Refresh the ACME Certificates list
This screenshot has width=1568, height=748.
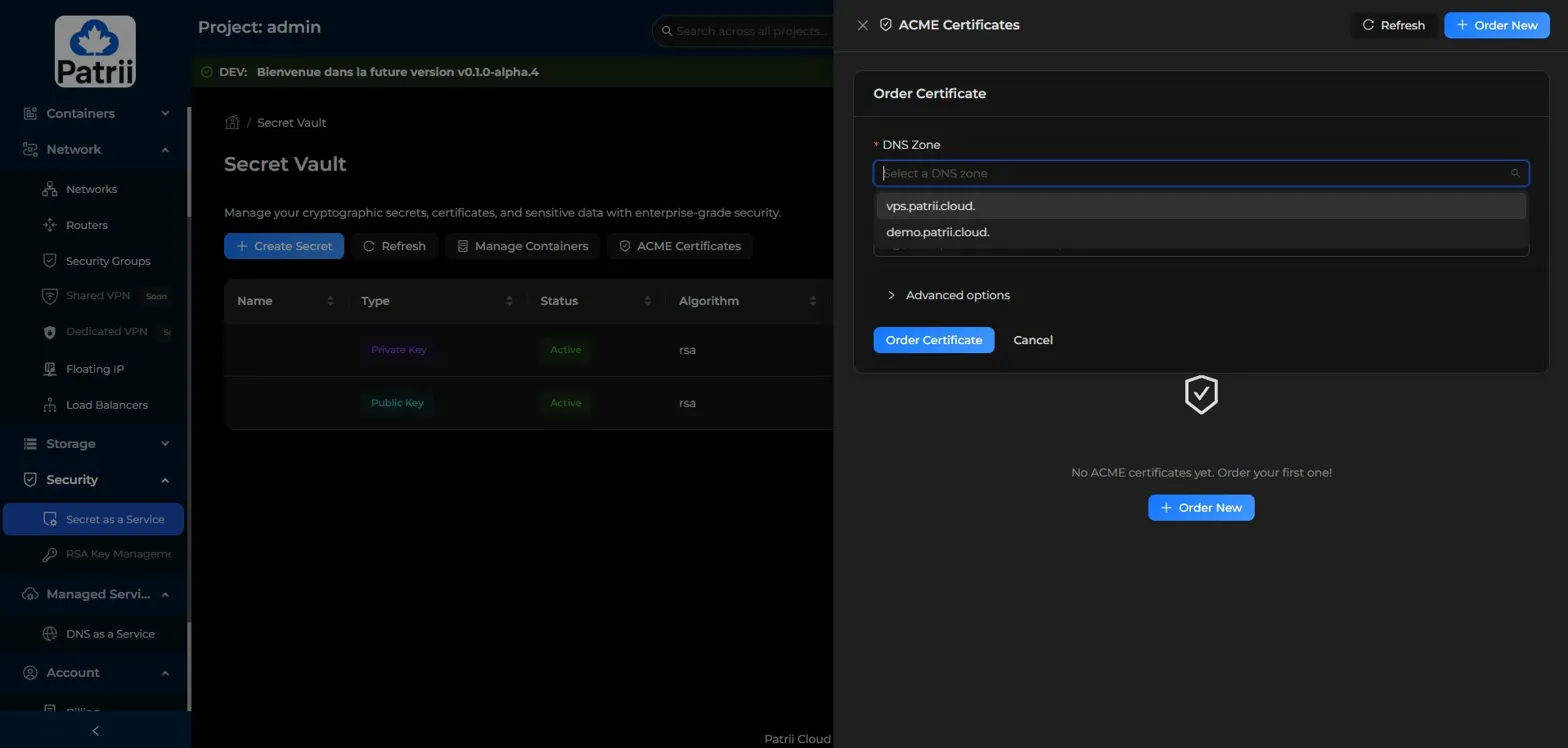[1394, 25]
